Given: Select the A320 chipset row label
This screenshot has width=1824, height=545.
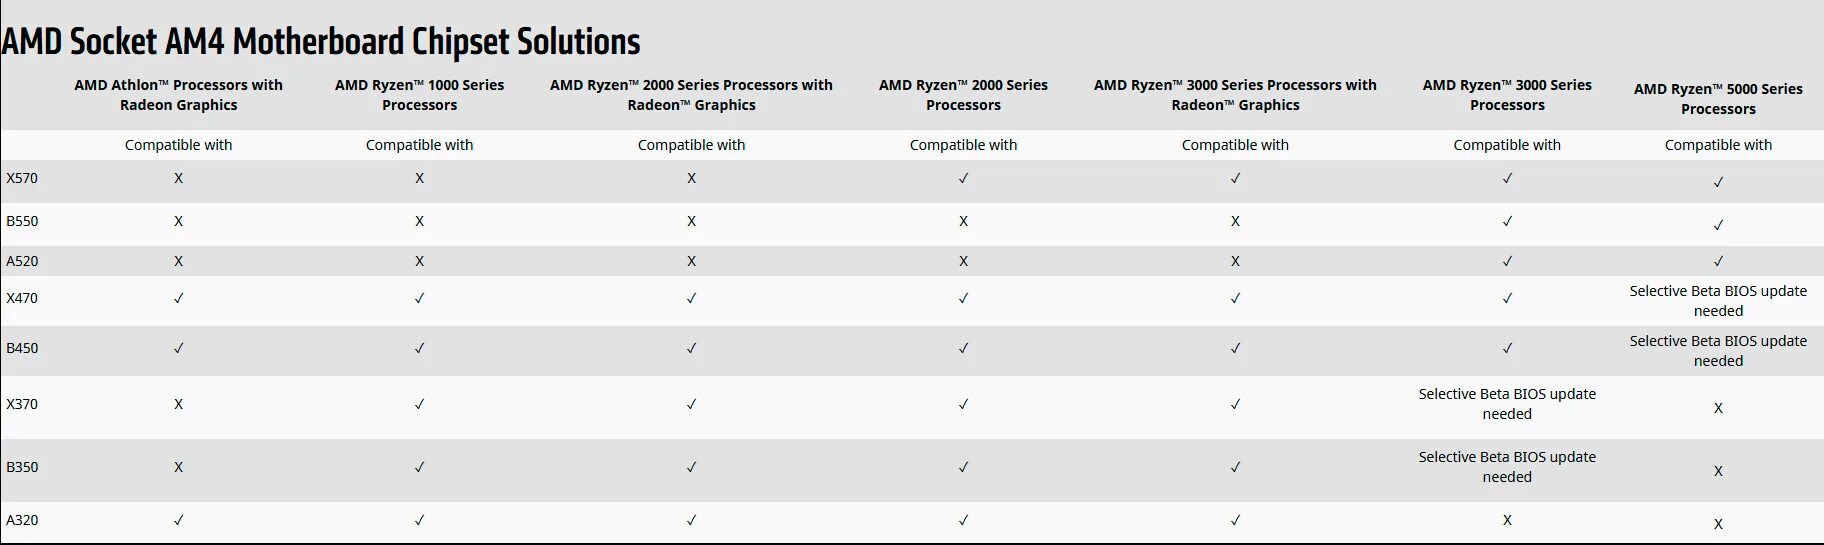Looking at the screenshot, I should (22, 520).
